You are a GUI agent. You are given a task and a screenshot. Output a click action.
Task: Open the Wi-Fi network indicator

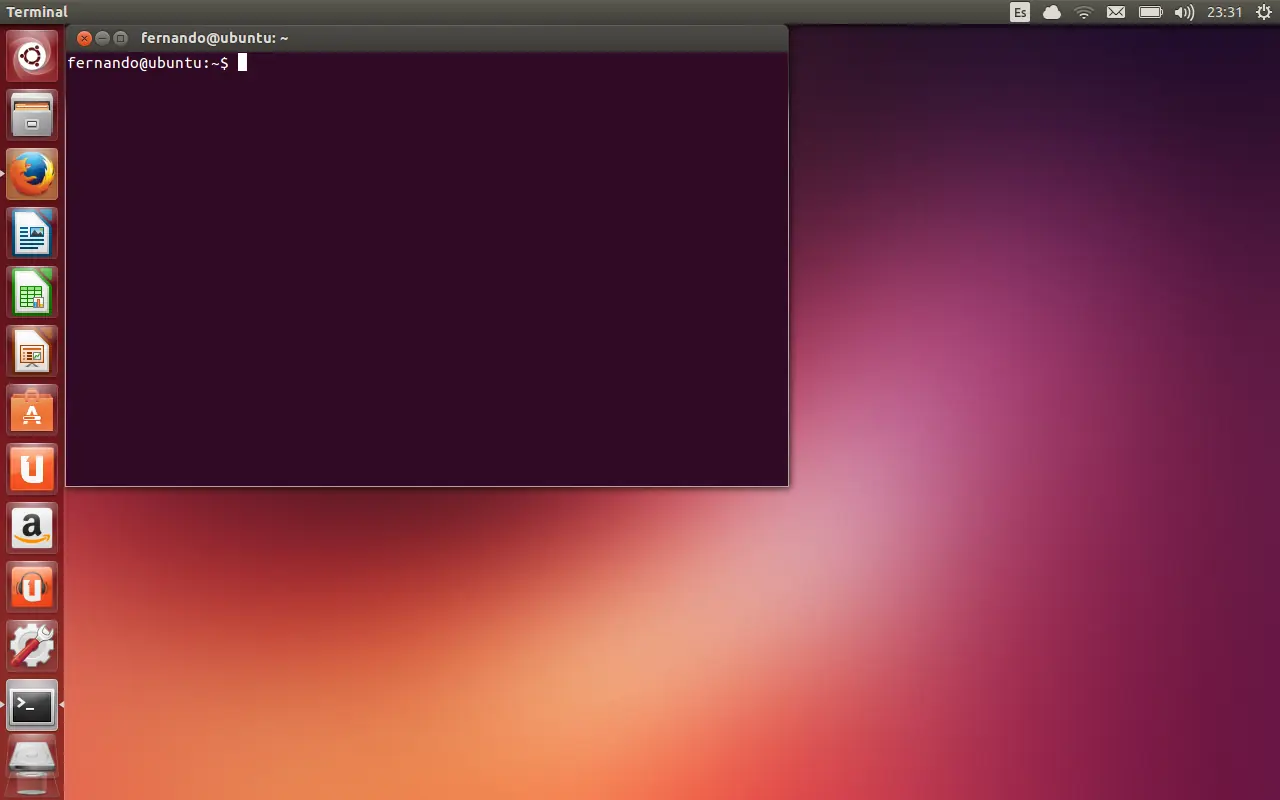click(x=1084, y=12)
